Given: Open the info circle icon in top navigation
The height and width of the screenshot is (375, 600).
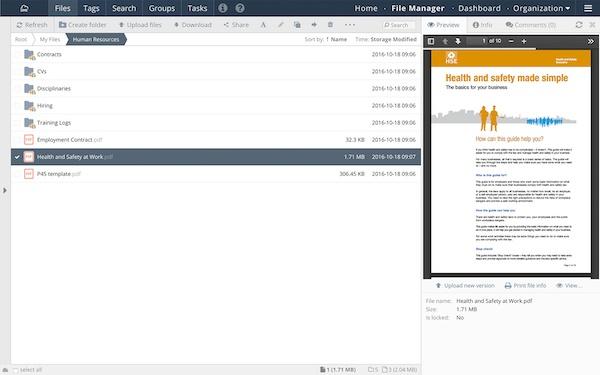Looking at the screenshot, I should point(223,8).
